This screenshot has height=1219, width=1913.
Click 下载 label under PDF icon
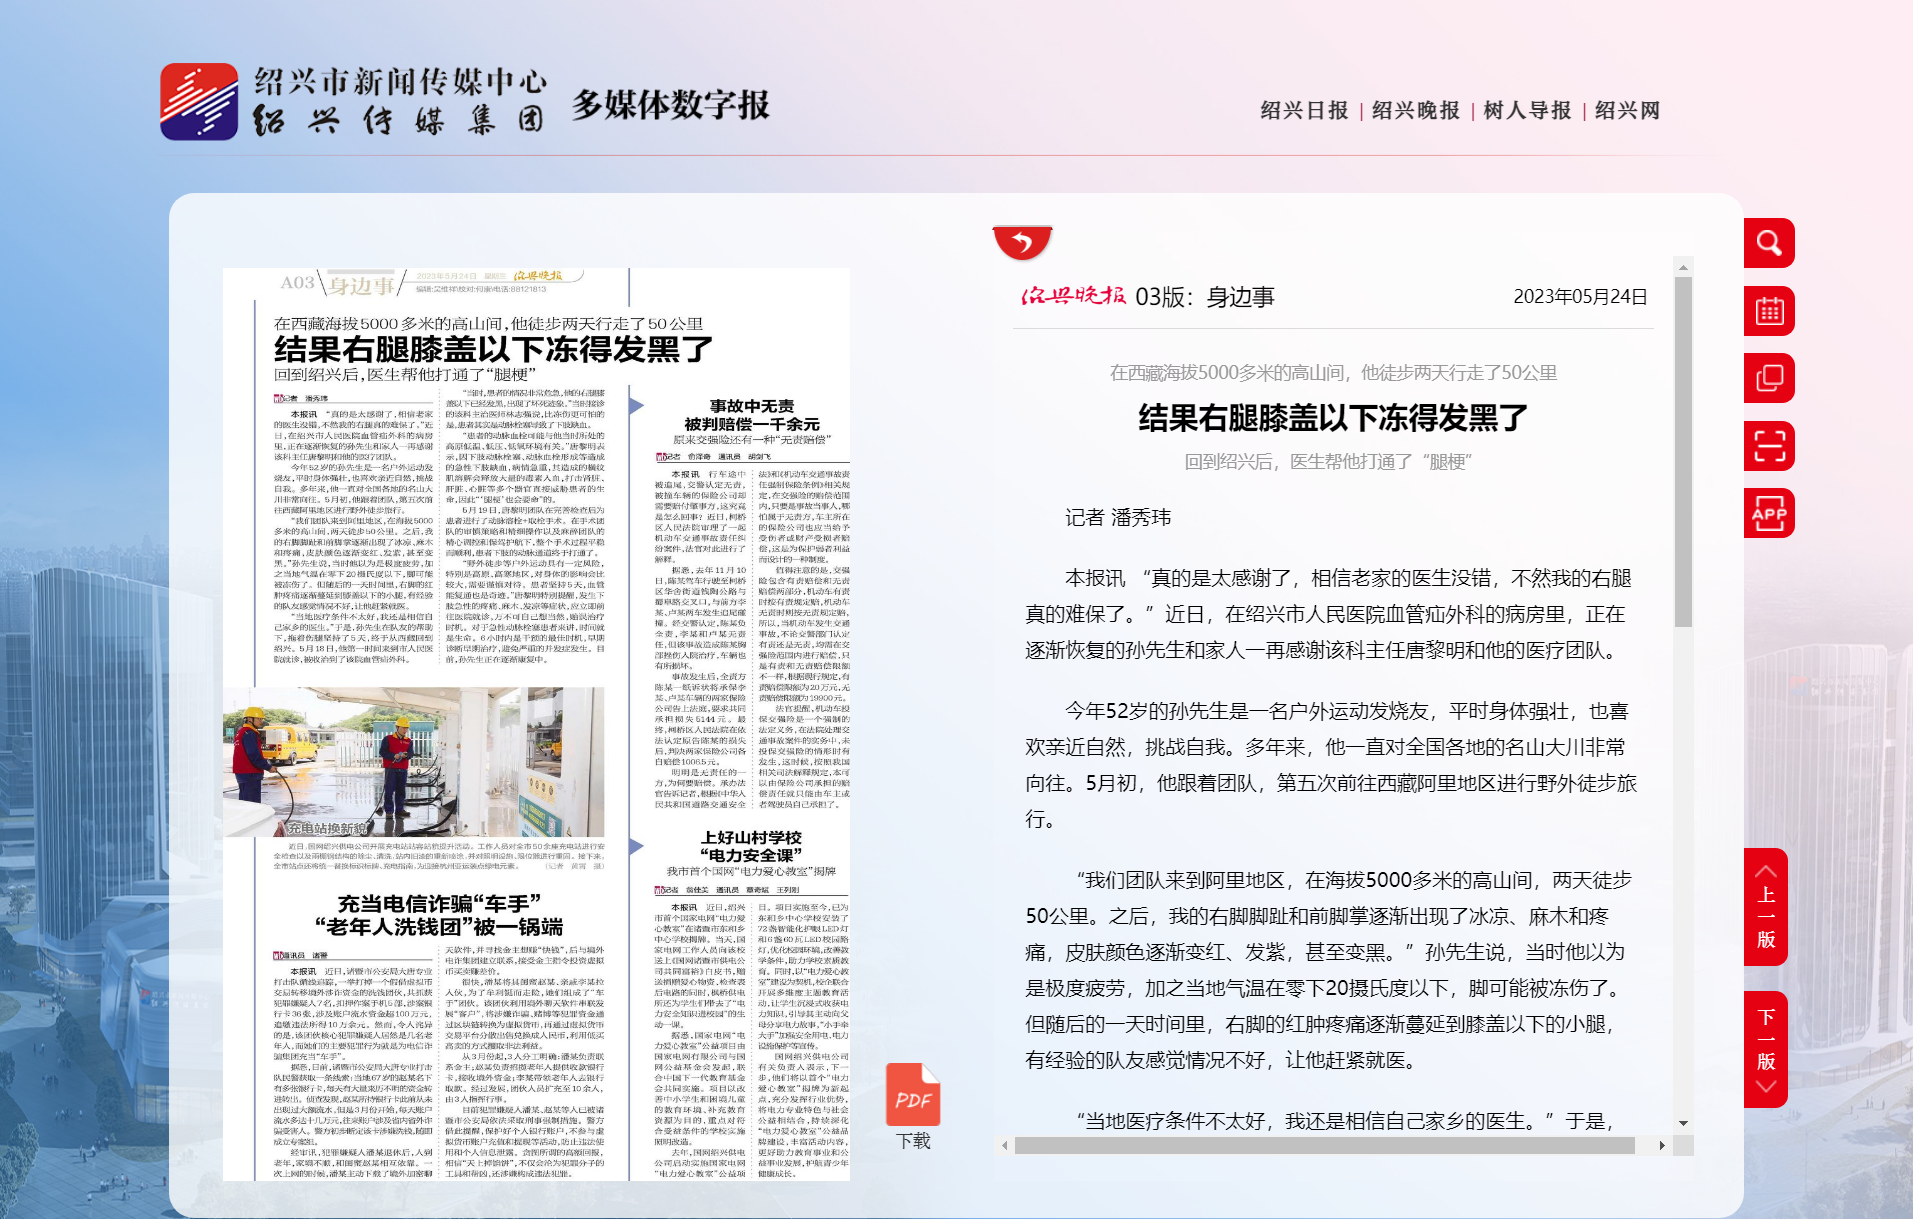(913, 1141)
